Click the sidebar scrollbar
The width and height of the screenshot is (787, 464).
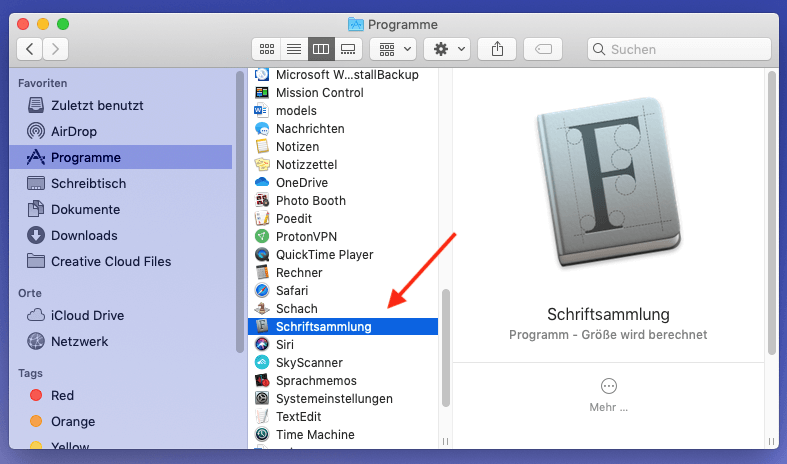[240, 212]
